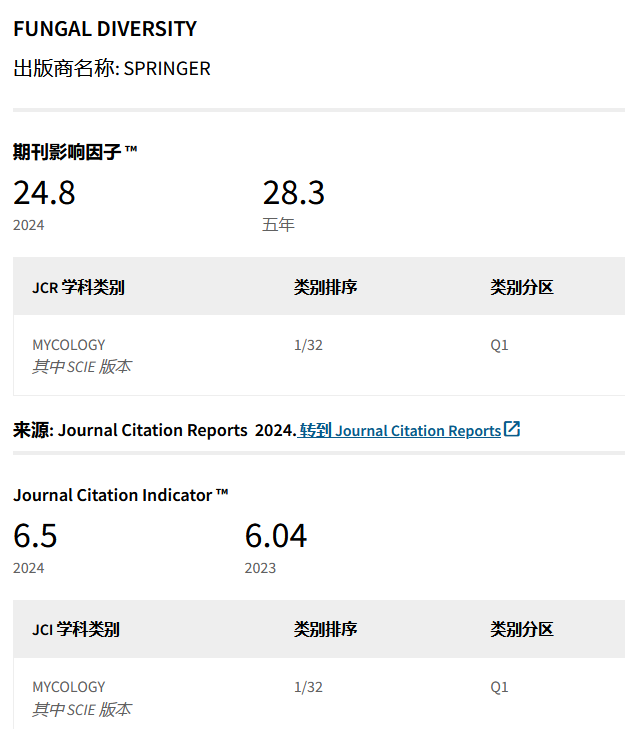
Task: Click the Q1 quartile in the JCI table
Action: tap(499, 687)
